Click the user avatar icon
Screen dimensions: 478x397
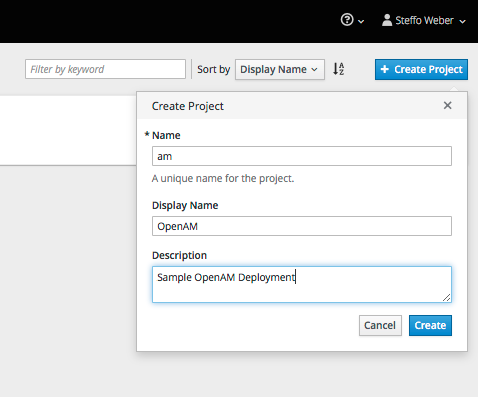pyautogui.click(x=387, y=20)
